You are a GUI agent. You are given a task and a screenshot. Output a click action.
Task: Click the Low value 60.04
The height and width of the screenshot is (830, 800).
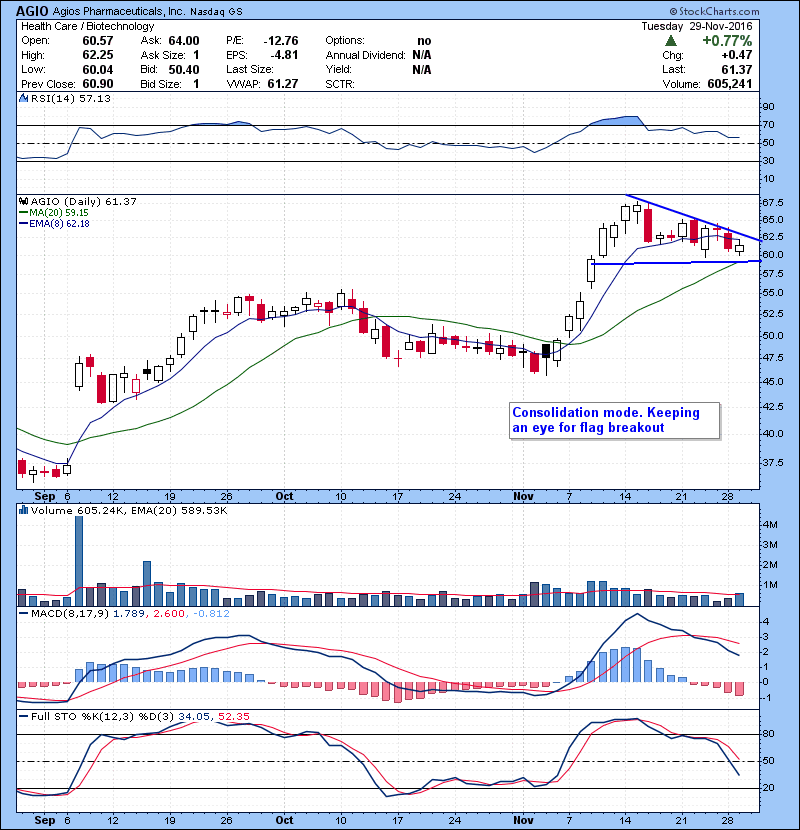click(x=97, y=69)
